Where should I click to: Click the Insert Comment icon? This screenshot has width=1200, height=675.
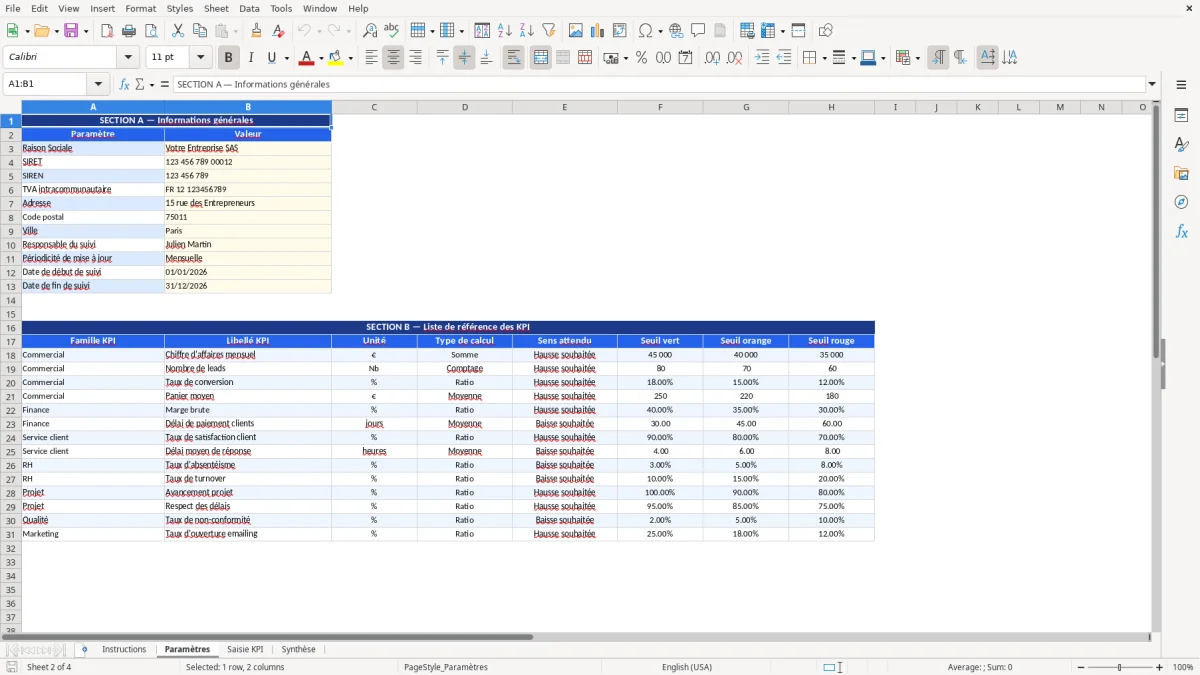tap(698, 31)
